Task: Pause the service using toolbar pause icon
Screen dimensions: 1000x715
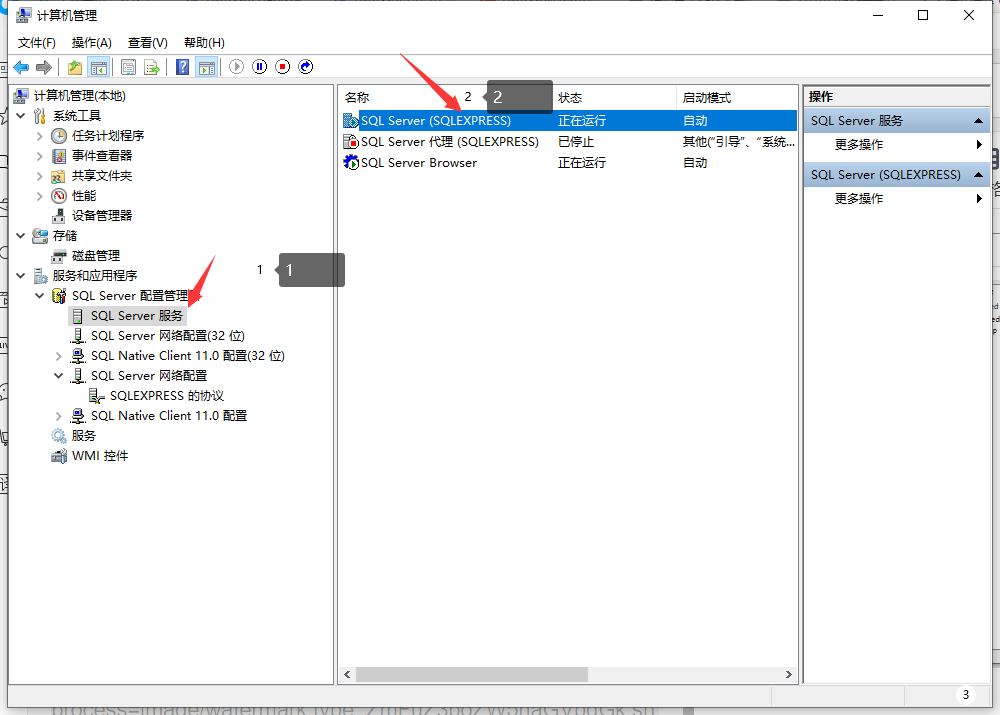Action: 262,67
